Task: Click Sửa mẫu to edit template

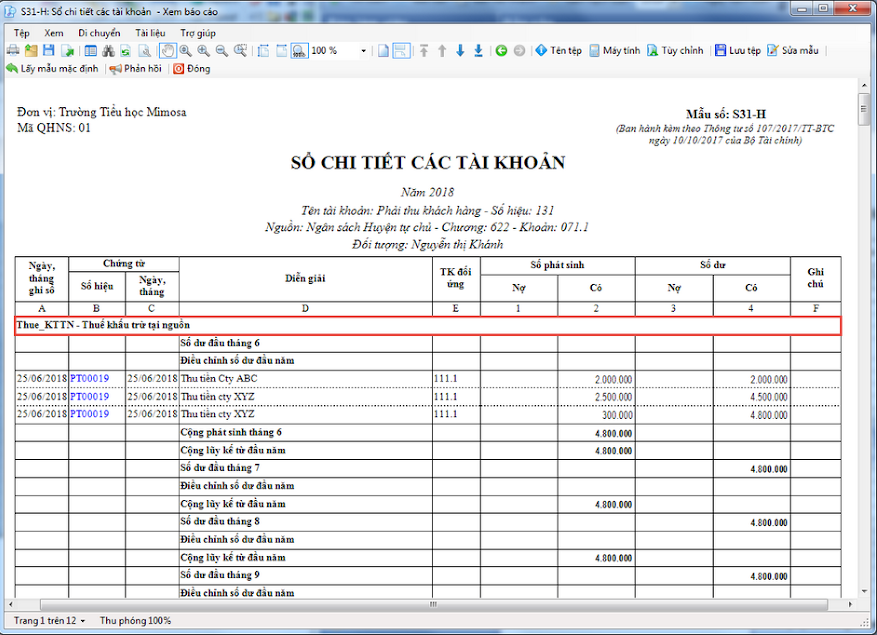Action: 793,51
